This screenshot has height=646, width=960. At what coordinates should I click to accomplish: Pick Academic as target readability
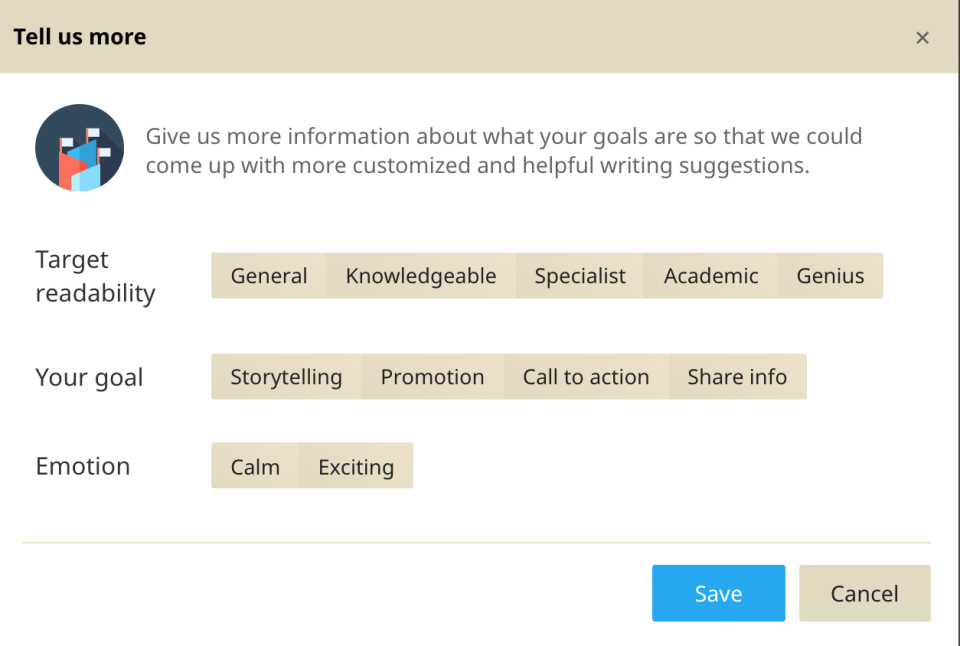pos(711,276)
